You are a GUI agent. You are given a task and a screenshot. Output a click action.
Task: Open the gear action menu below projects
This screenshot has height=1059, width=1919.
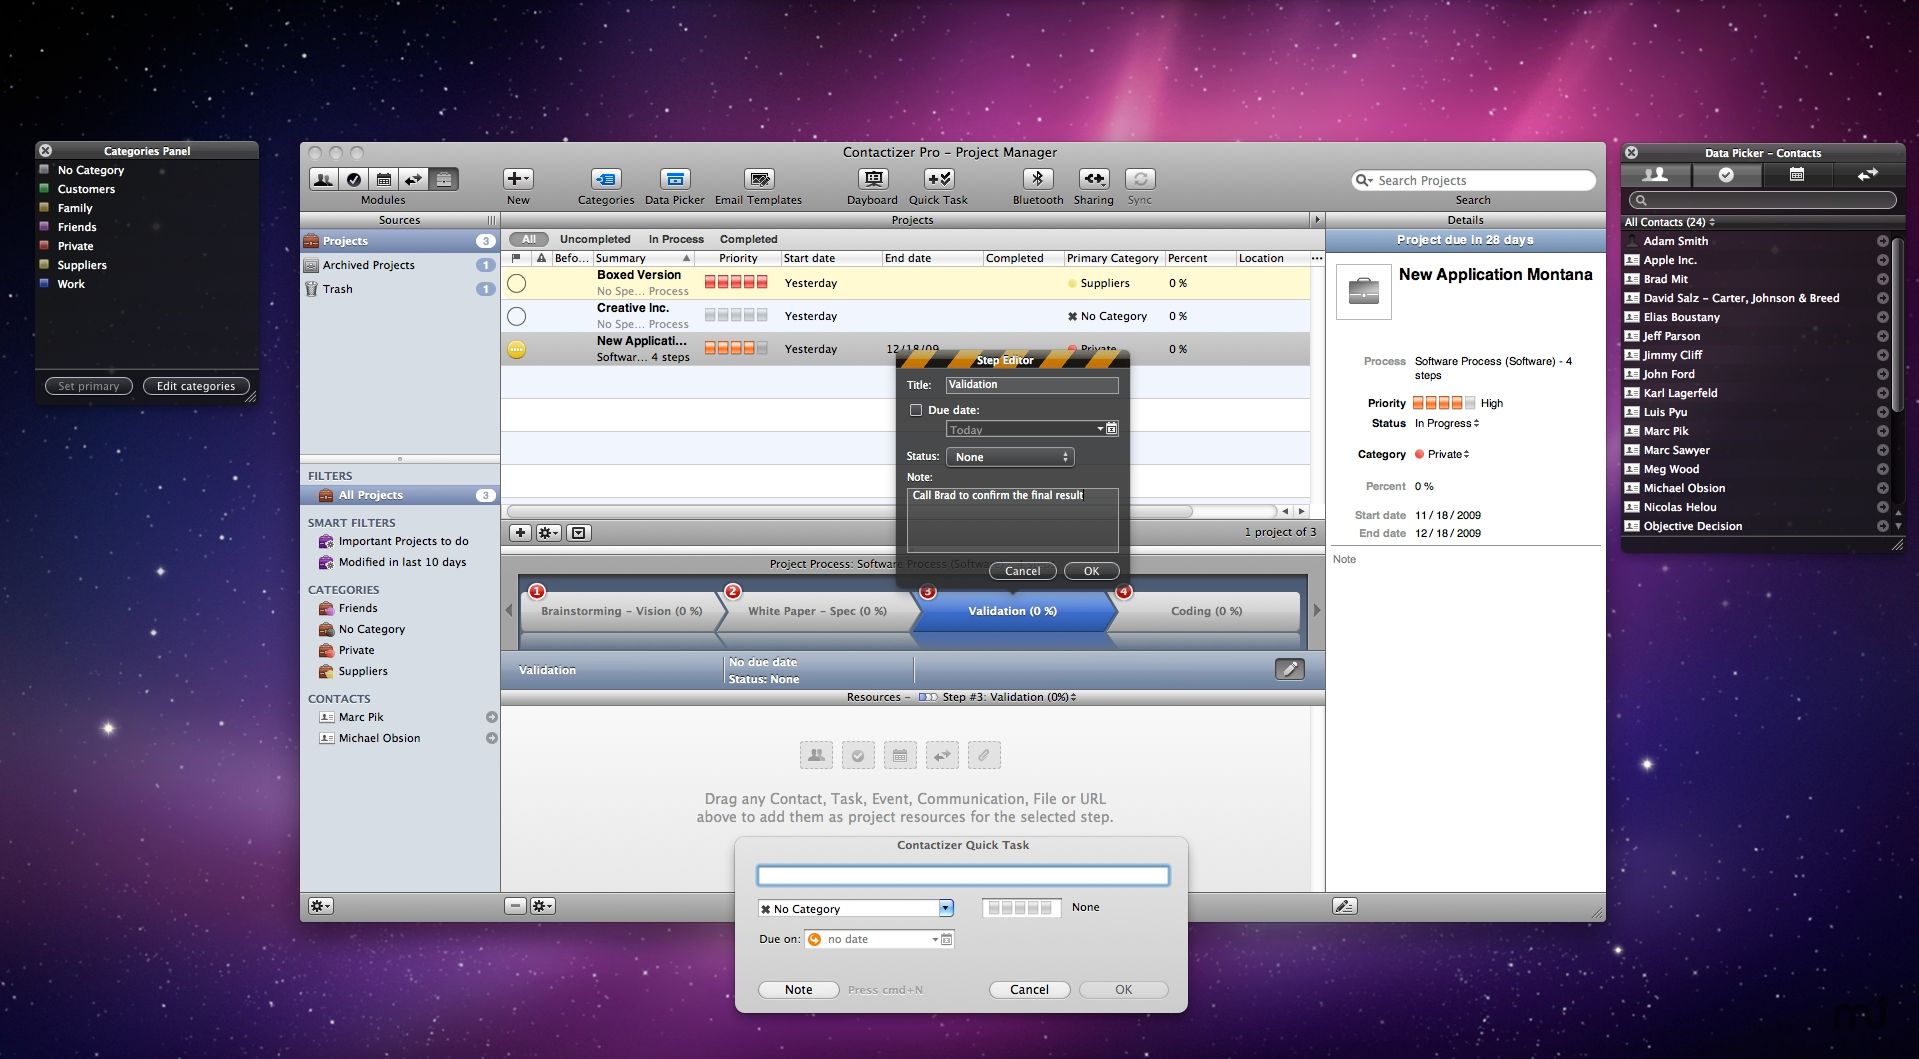(549, 533)
